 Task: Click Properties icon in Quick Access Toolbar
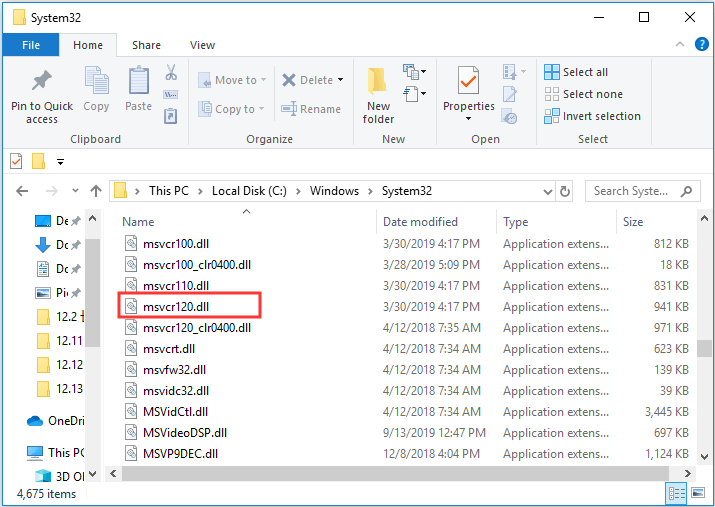(16, 161)
